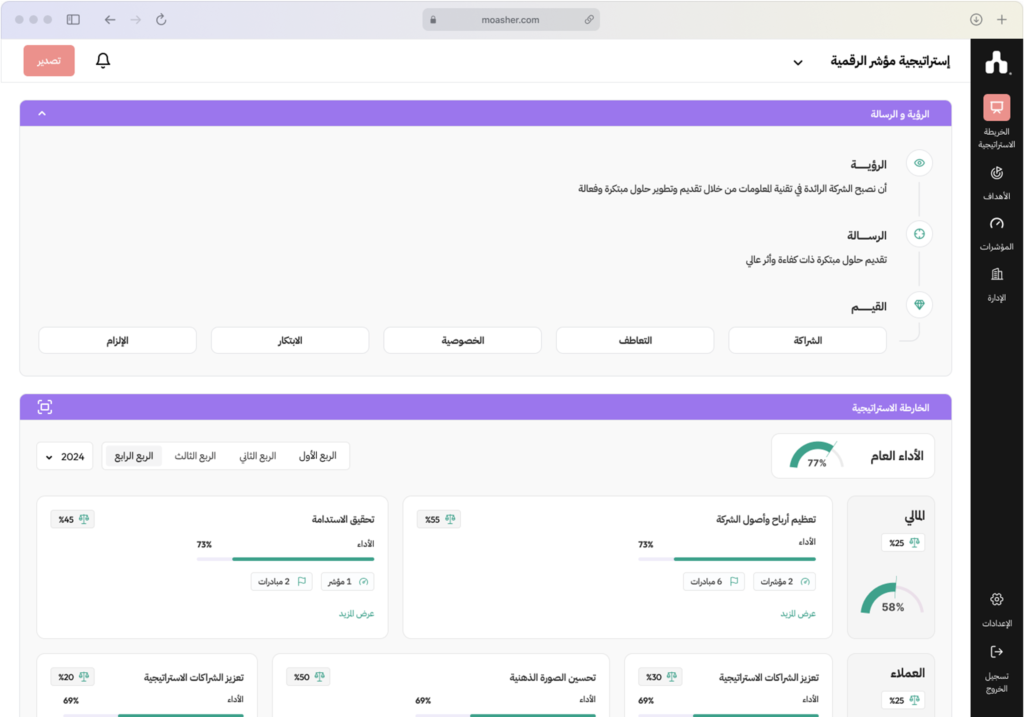Open strategy selector chevron near title
Screen dimensions: 1024x717
pyautogui.click(x=798, y=63)
